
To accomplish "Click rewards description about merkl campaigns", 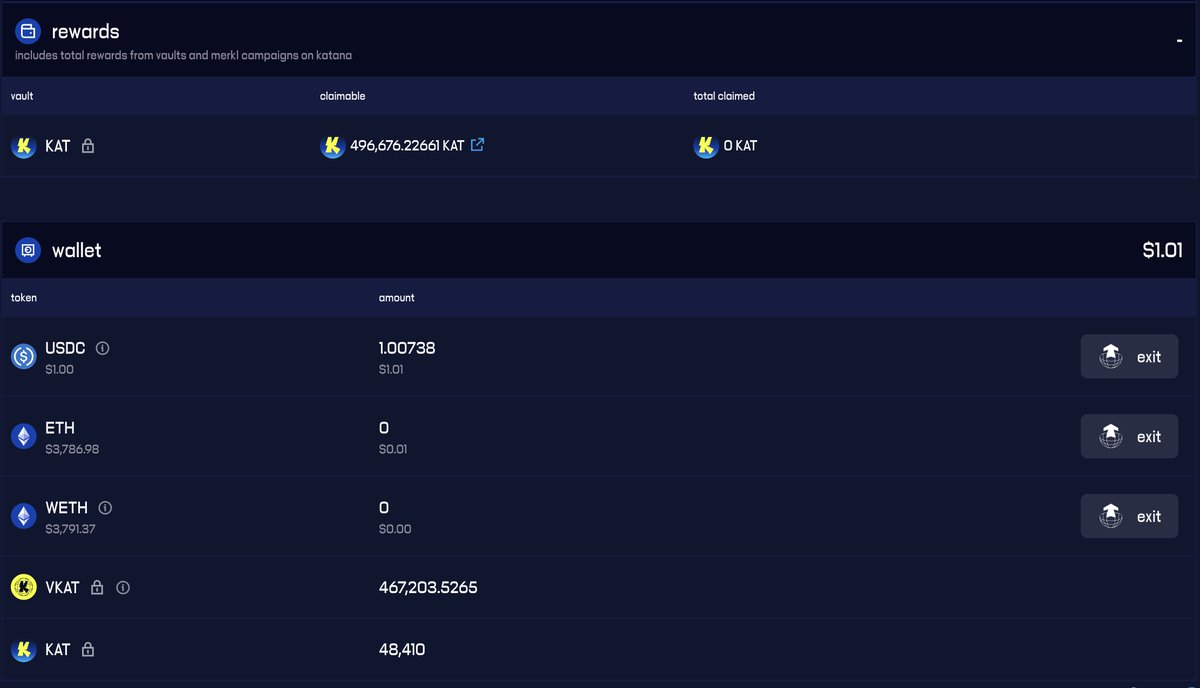I will pyautogui.click(x=183, y=56).
